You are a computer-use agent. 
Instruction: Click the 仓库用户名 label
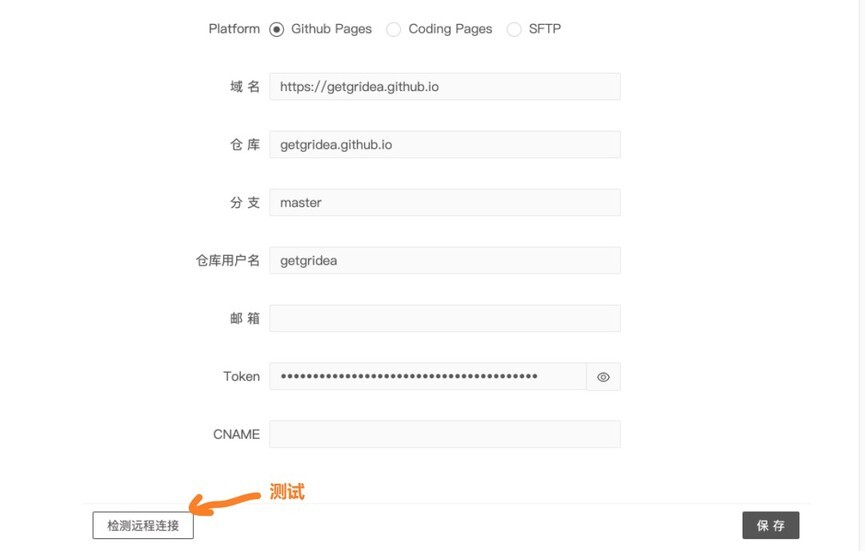[x=228, y=260]
